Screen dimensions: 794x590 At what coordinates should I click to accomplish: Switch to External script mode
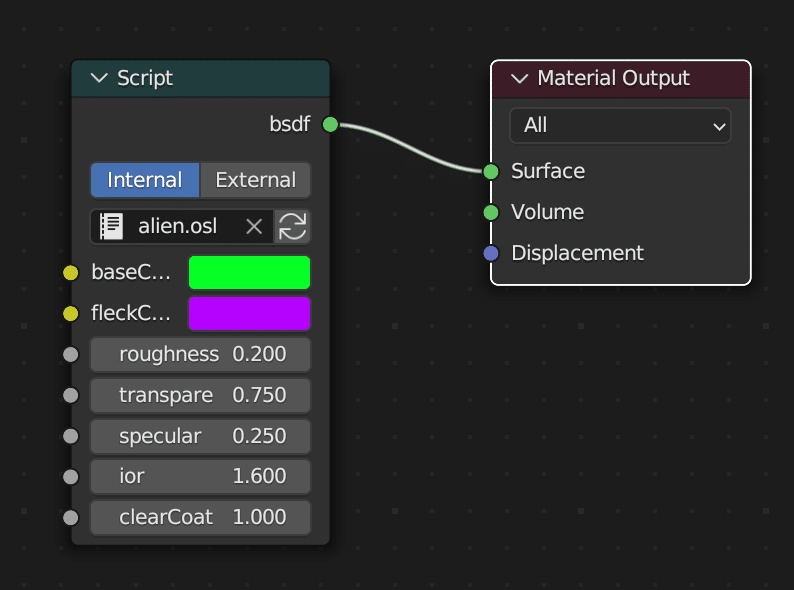coord(255,180)
